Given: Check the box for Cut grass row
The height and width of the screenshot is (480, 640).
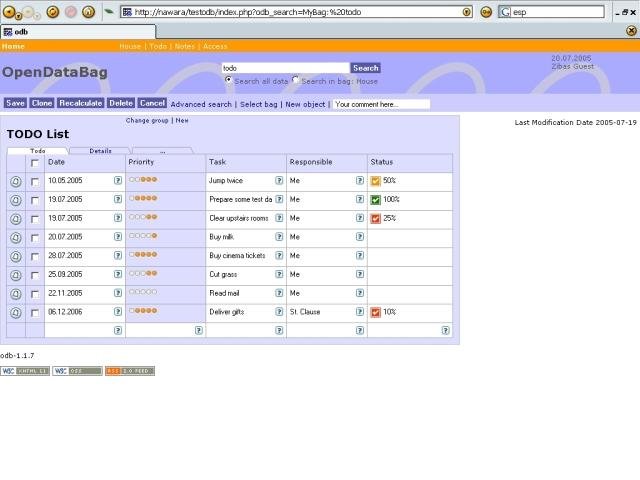Looking at the screenshot, I should click(35, 276).
